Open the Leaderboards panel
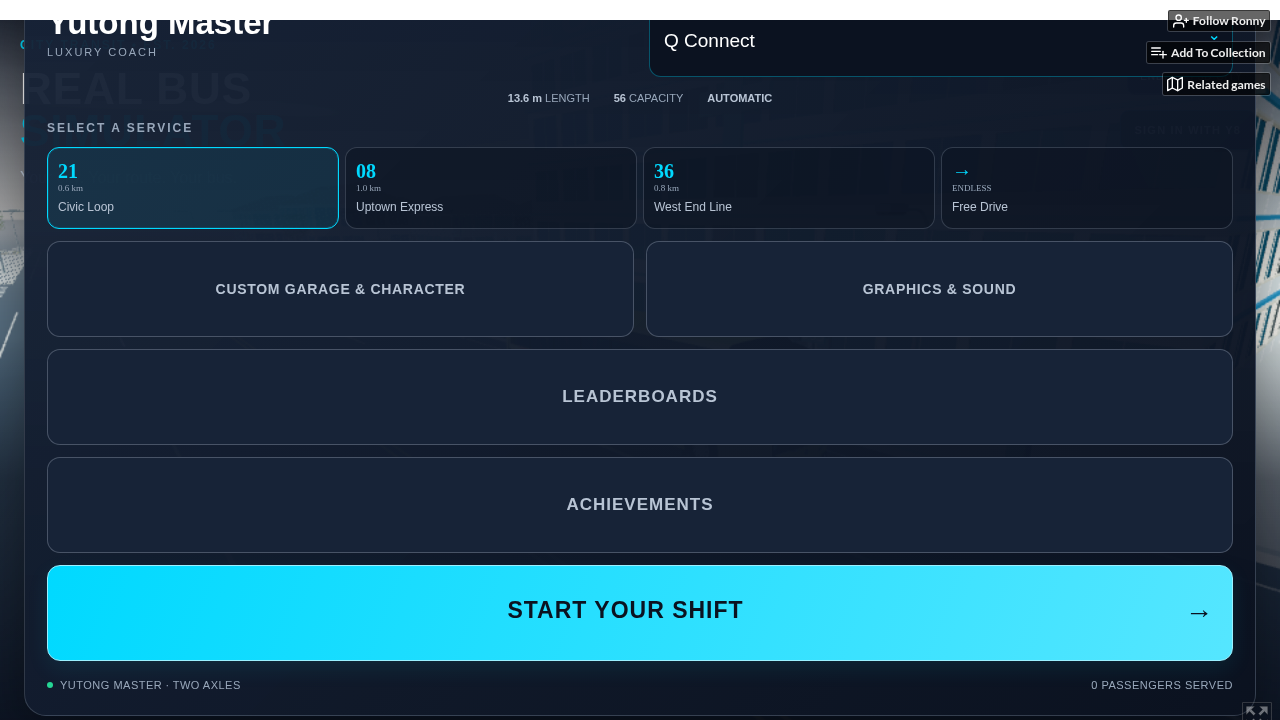Screen dimensions: 1280x720 tap(640, 397)
